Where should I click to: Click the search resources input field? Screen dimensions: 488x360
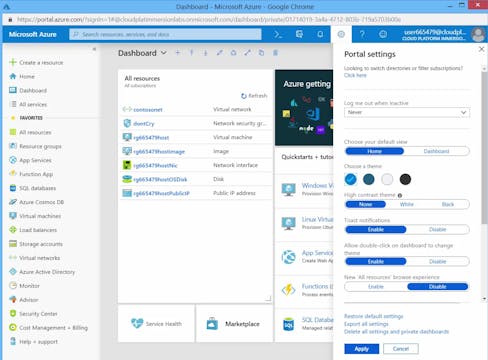pyautogui.click(x=165, y=34)
